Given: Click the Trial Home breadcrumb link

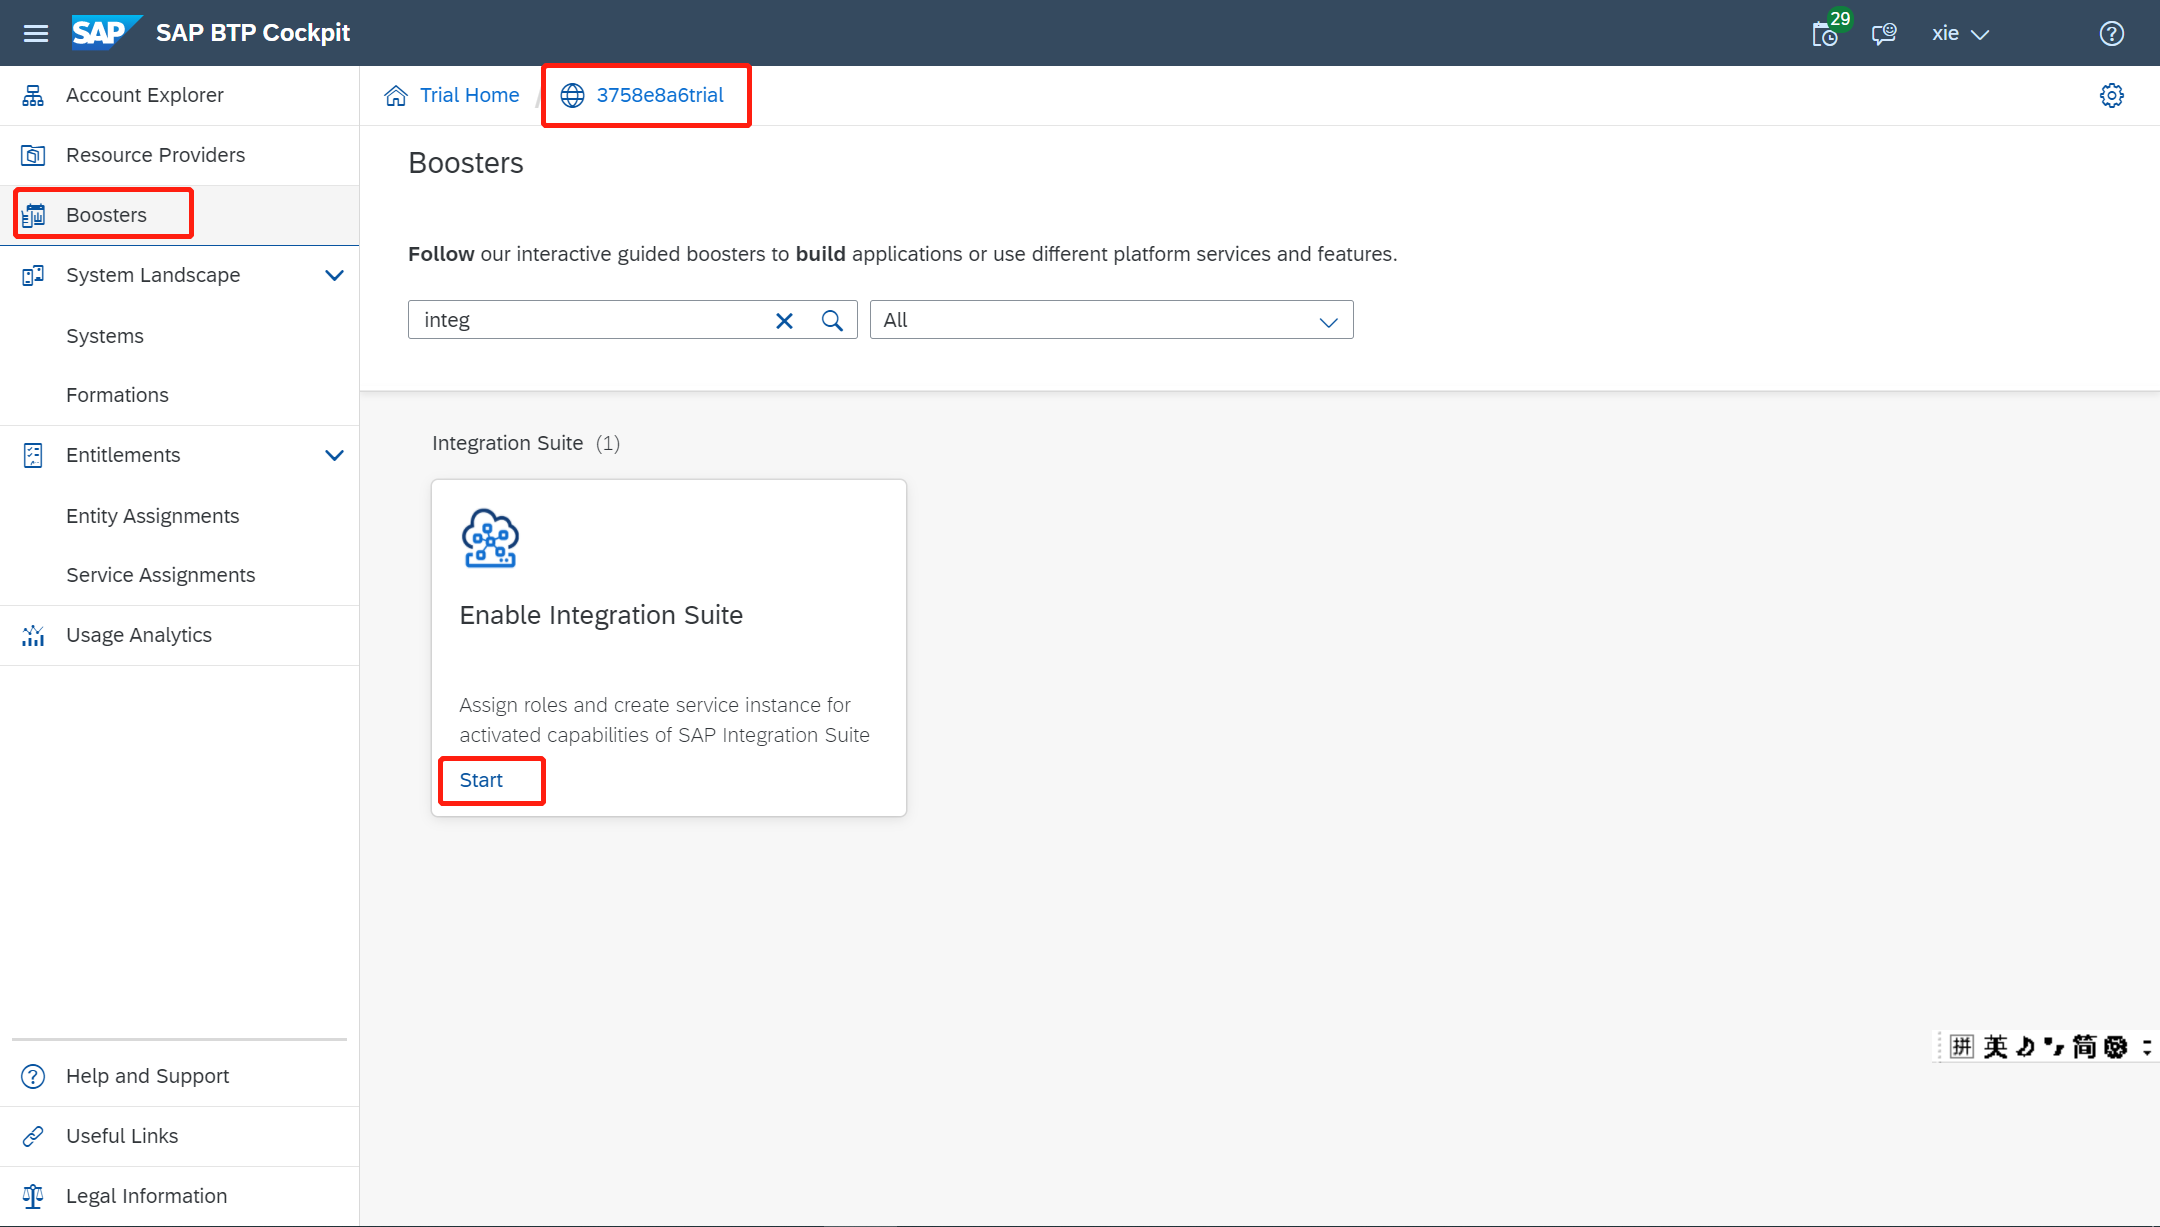Looking at the screenshot, I should [469, 95].
